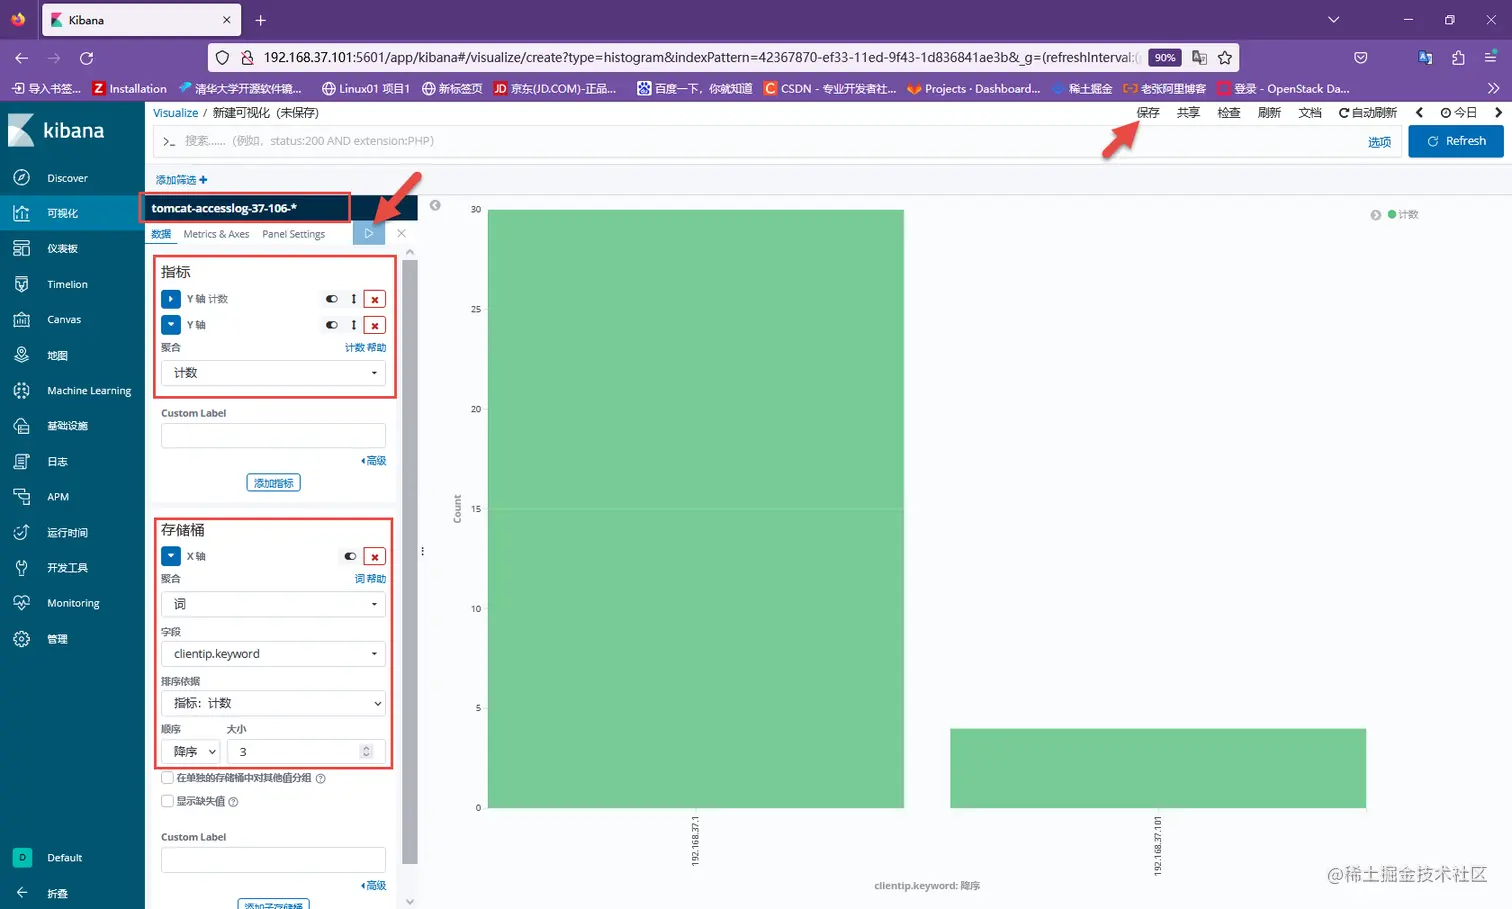Open the 选项 link in the query bar
The height and width of the screenshot is (909, 1512).
click(x=1379, y=142)
